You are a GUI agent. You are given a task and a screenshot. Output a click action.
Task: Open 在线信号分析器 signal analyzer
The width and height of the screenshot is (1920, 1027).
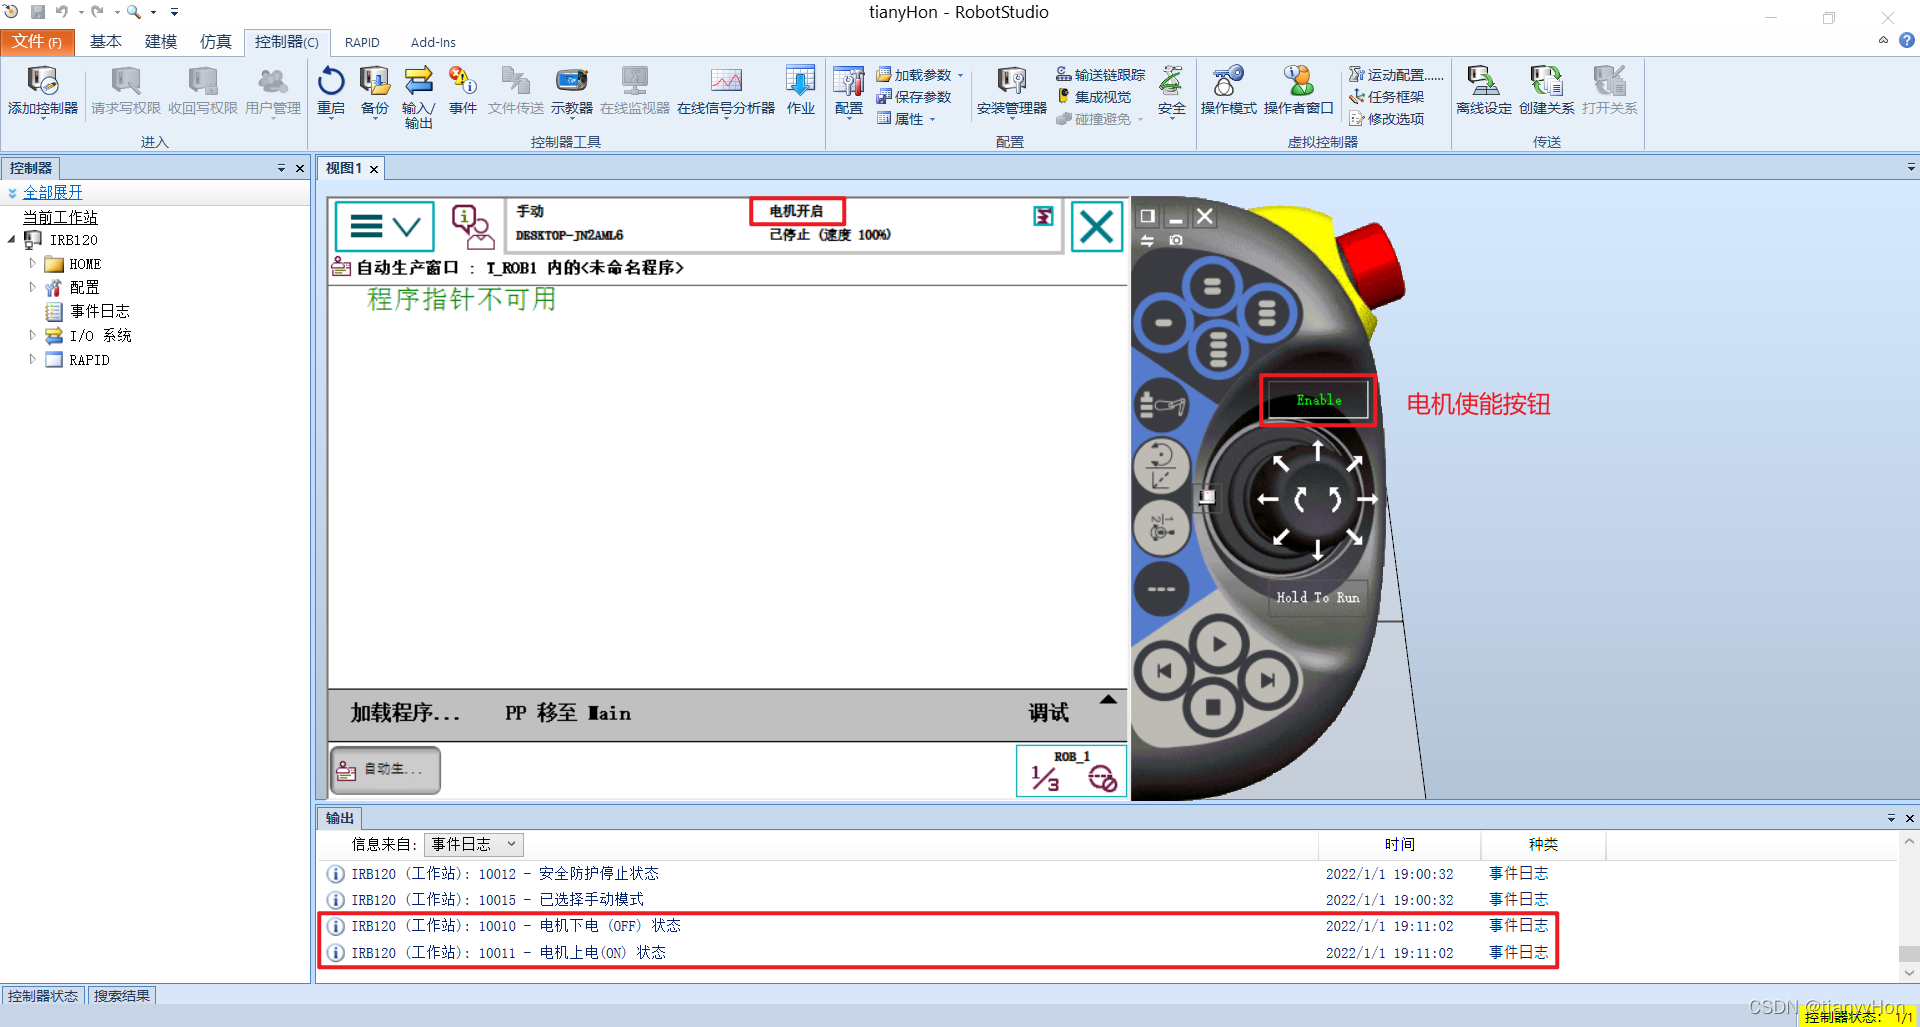(x=725, y=90)
